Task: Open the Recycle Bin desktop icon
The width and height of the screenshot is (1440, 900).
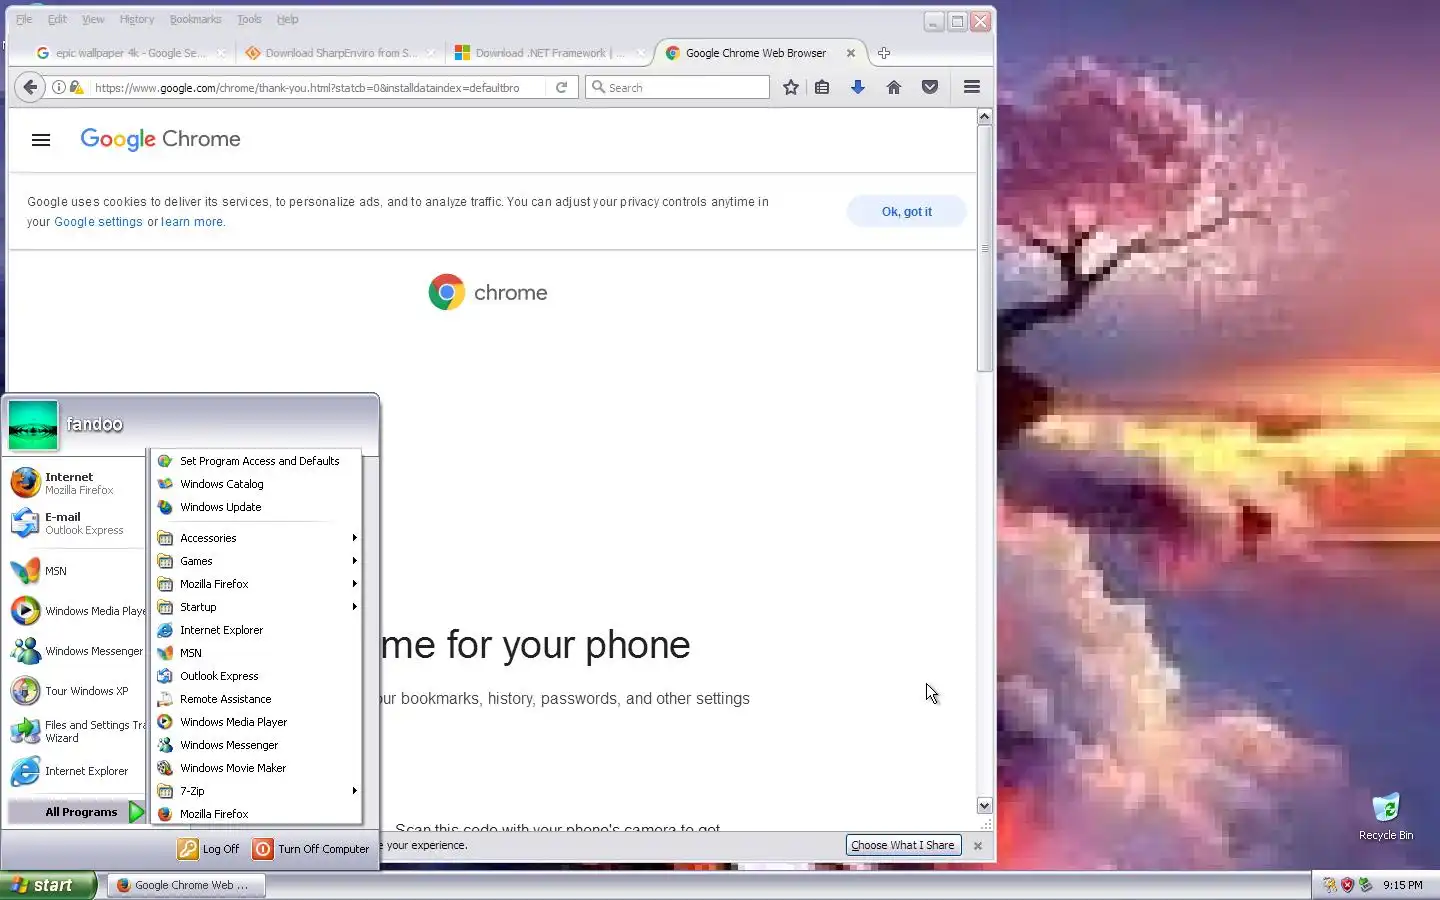Action: coord(1386,816)
